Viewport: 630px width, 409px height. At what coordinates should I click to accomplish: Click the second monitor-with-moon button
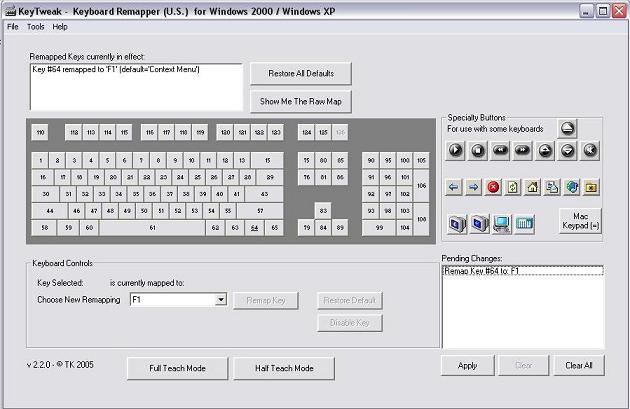(x=480, y=223)
